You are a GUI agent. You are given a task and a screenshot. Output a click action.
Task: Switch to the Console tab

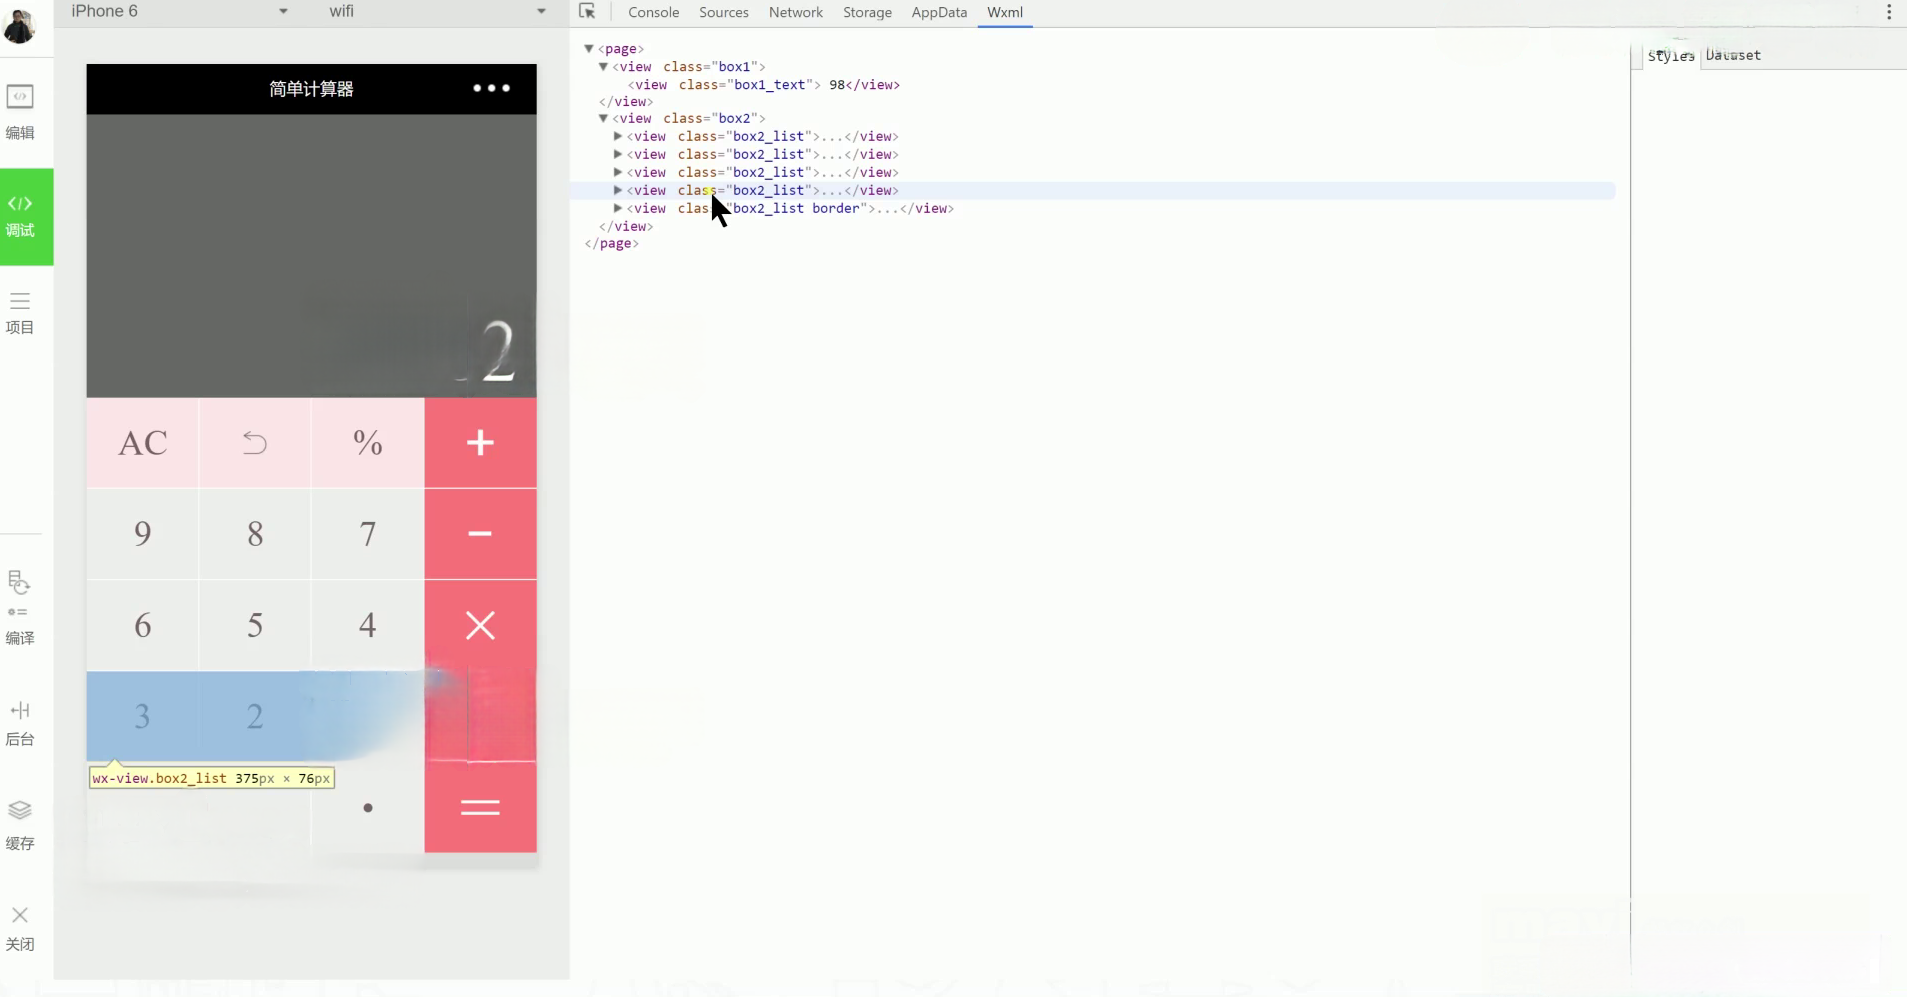(x=653, y=12)
